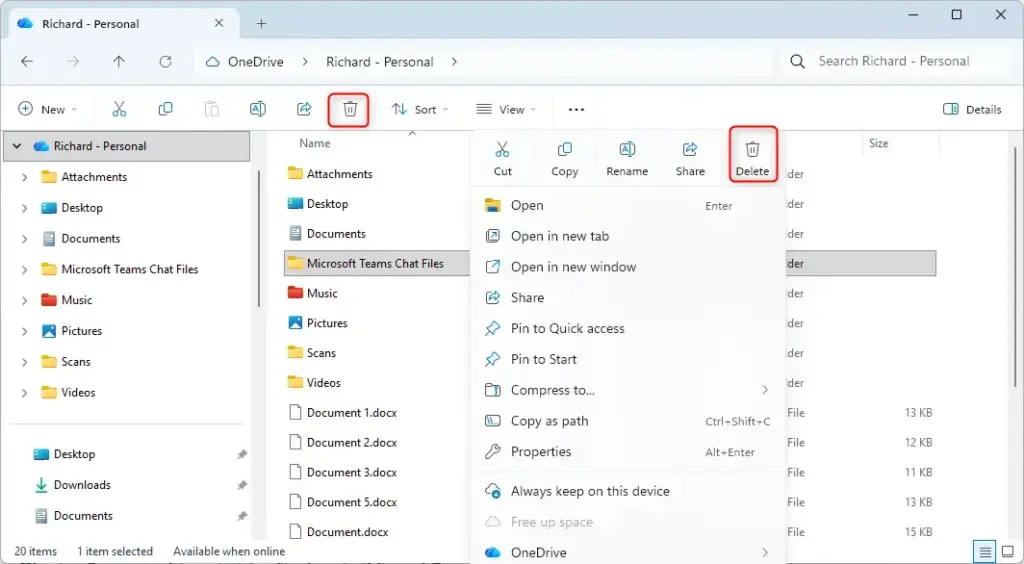Expand Scans in navigation tree
Image resolution: width=1024 pixels, height=564 pixels.
point(24,362)
